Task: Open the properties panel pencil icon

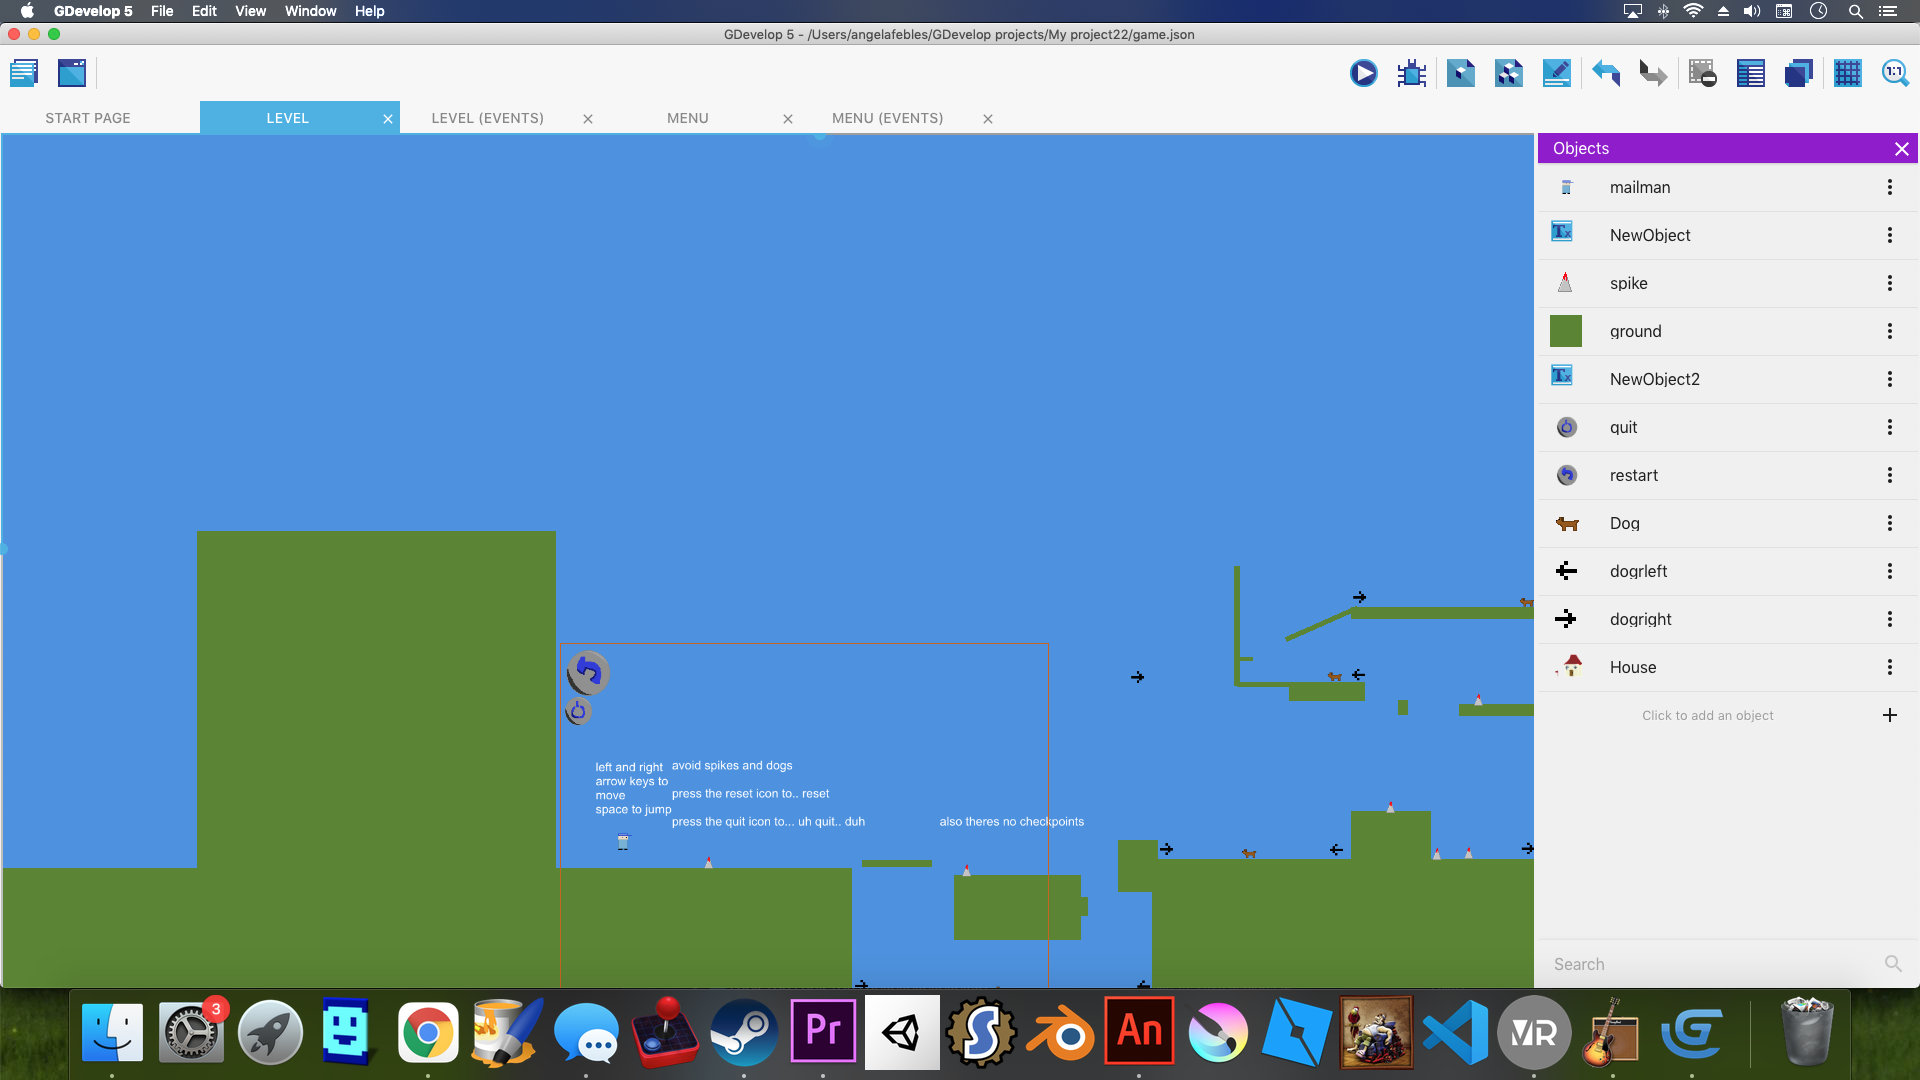Action: click(x=1556, y=73)
